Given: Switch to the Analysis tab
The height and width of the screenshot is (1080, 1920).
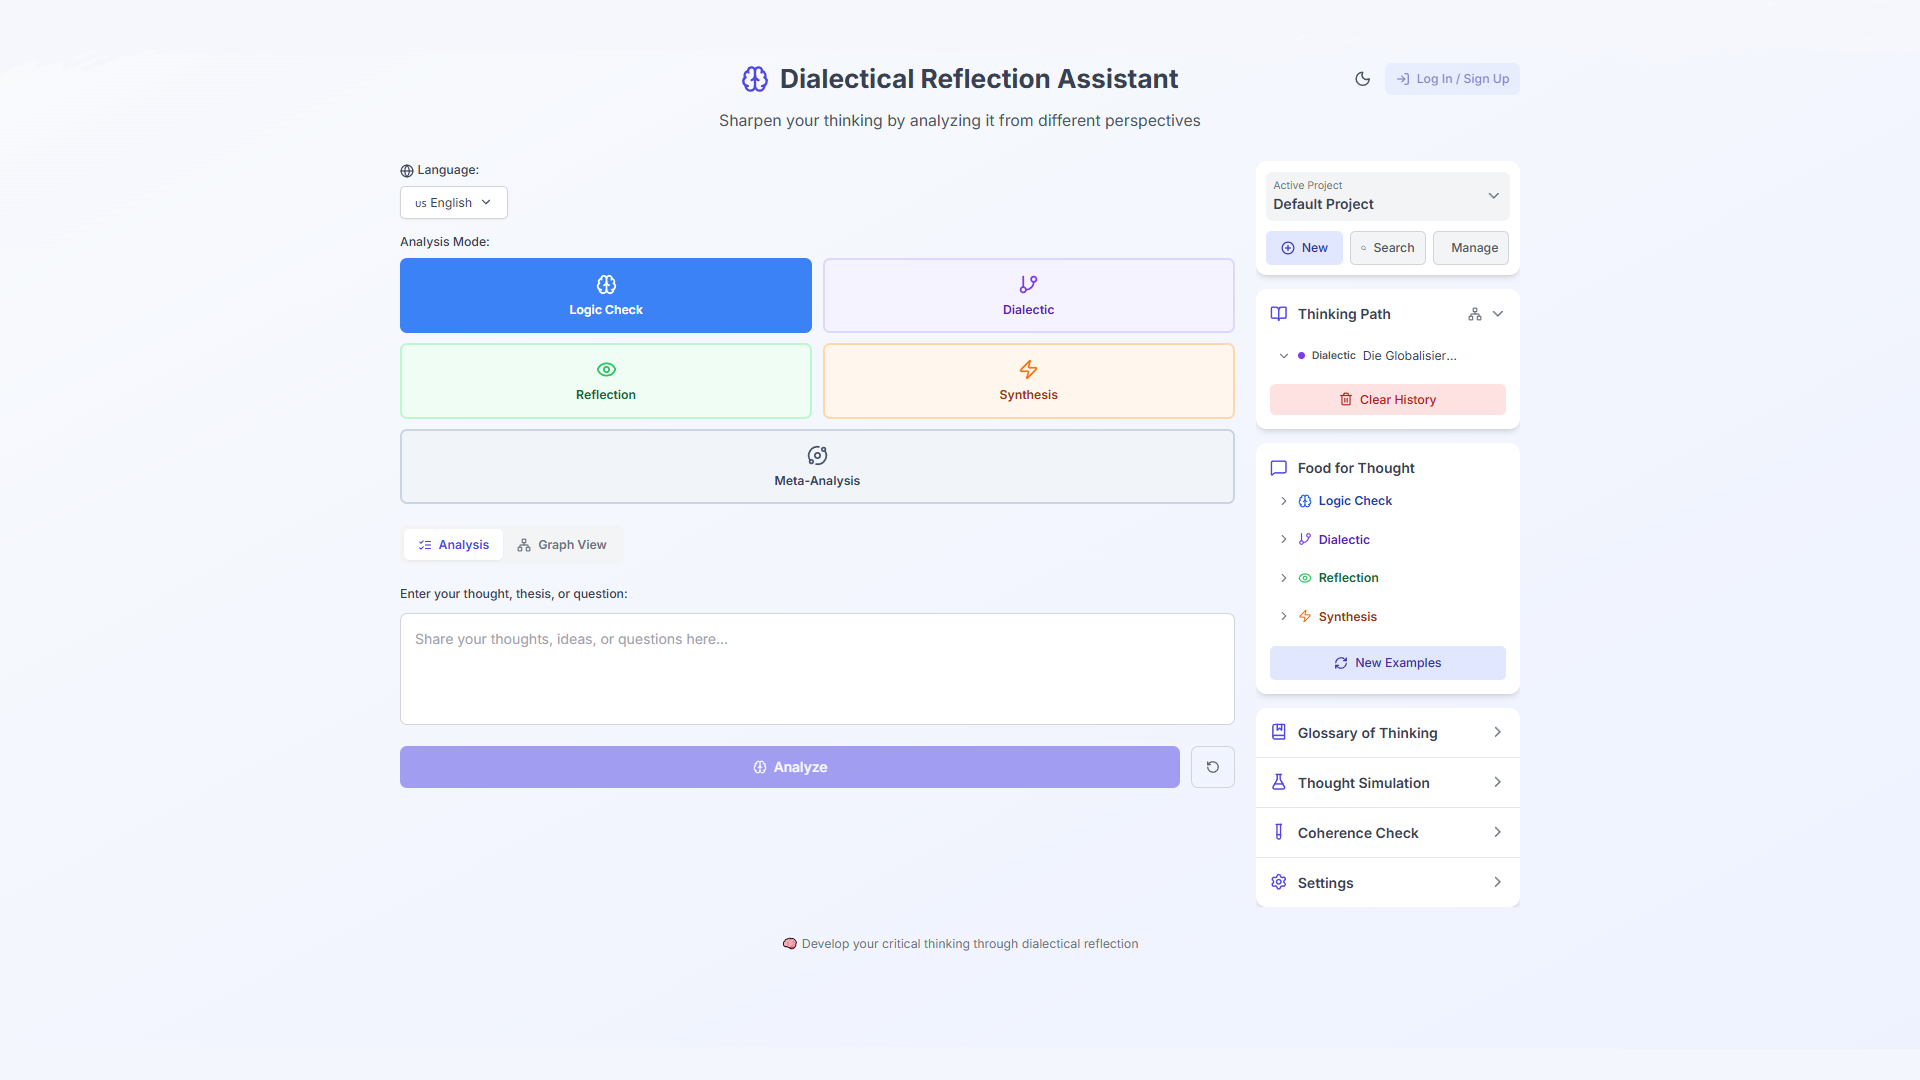Looking at the screenshot, I should [453, 545].
